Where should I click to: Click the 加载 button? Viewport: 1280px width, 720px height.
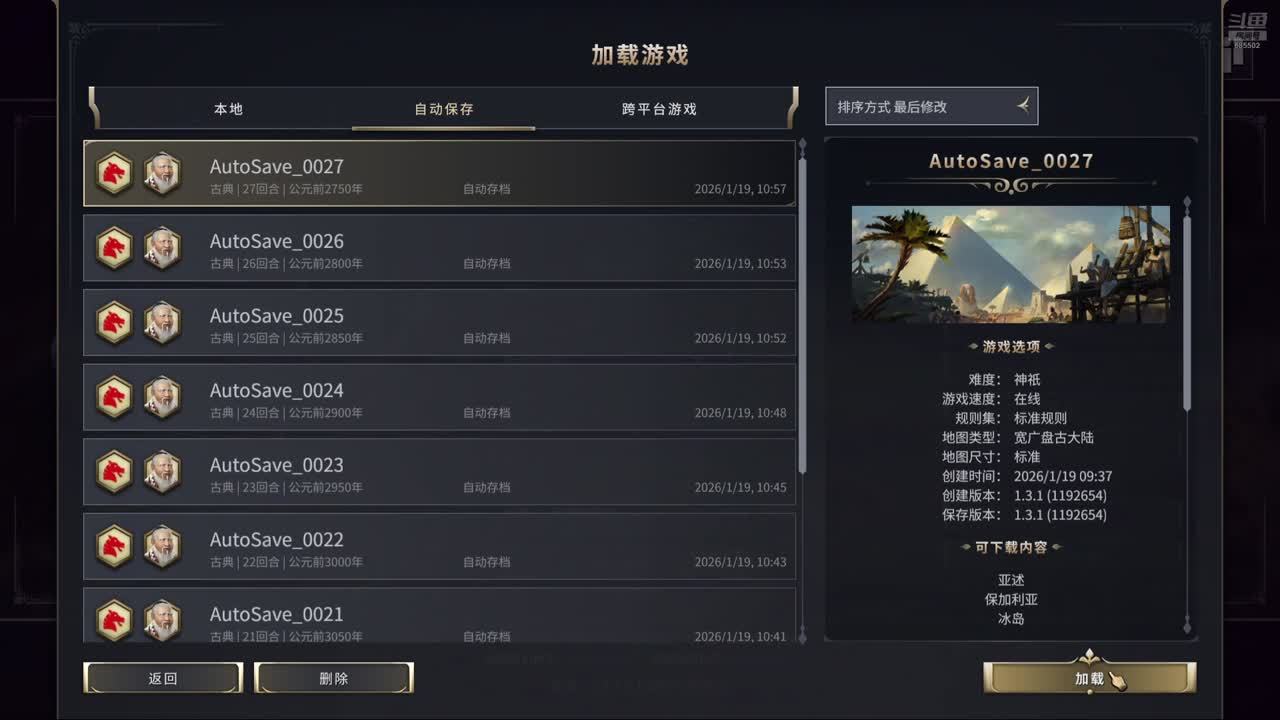1089,678
